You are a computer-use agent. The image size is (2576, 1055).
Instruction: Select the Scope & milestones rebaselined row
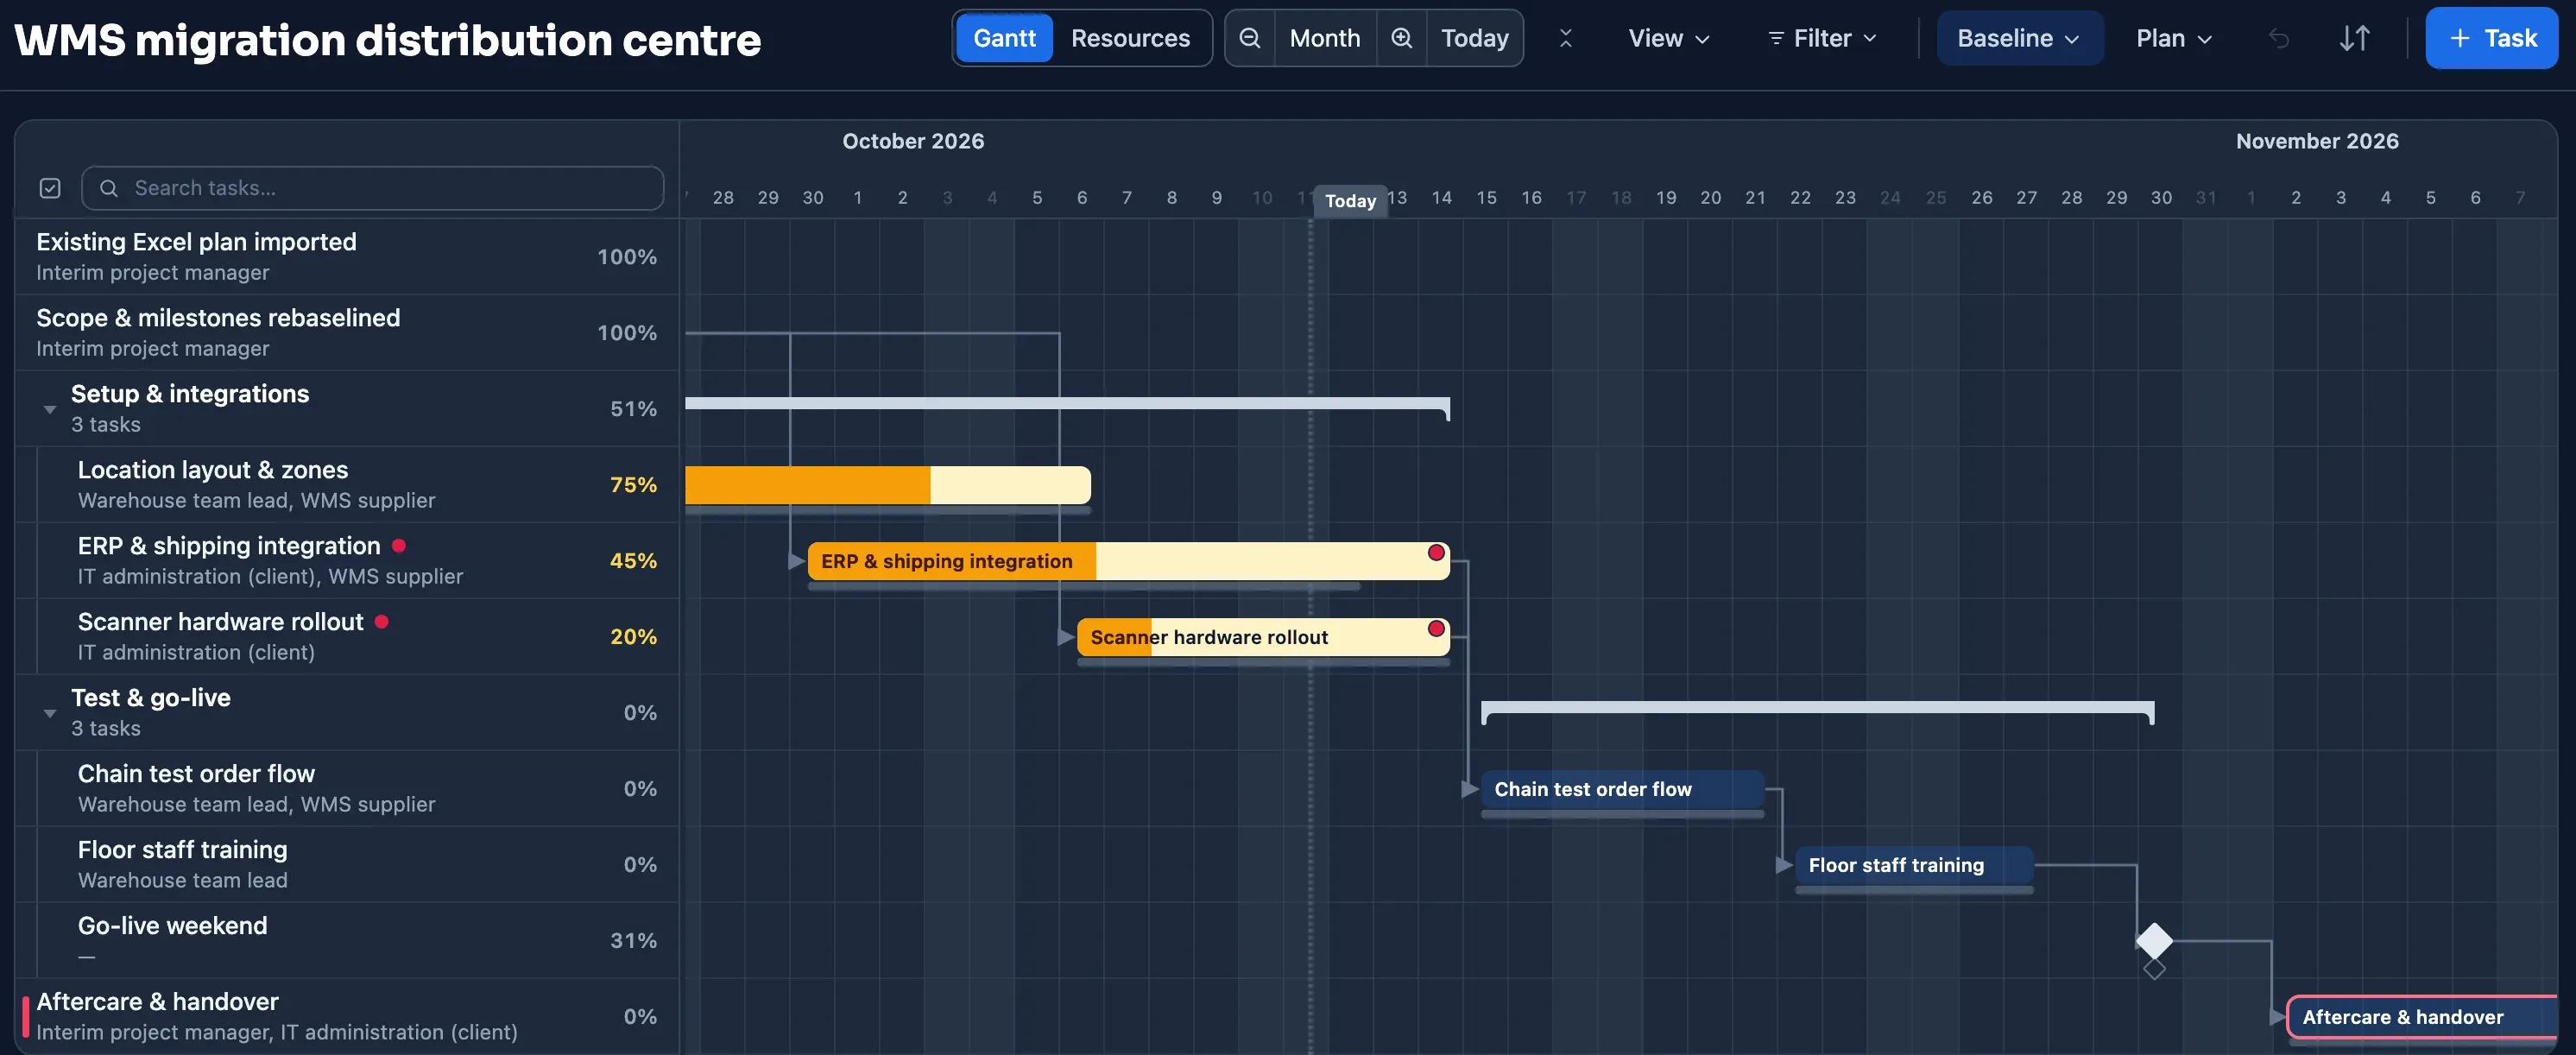(x=347, y=332)
